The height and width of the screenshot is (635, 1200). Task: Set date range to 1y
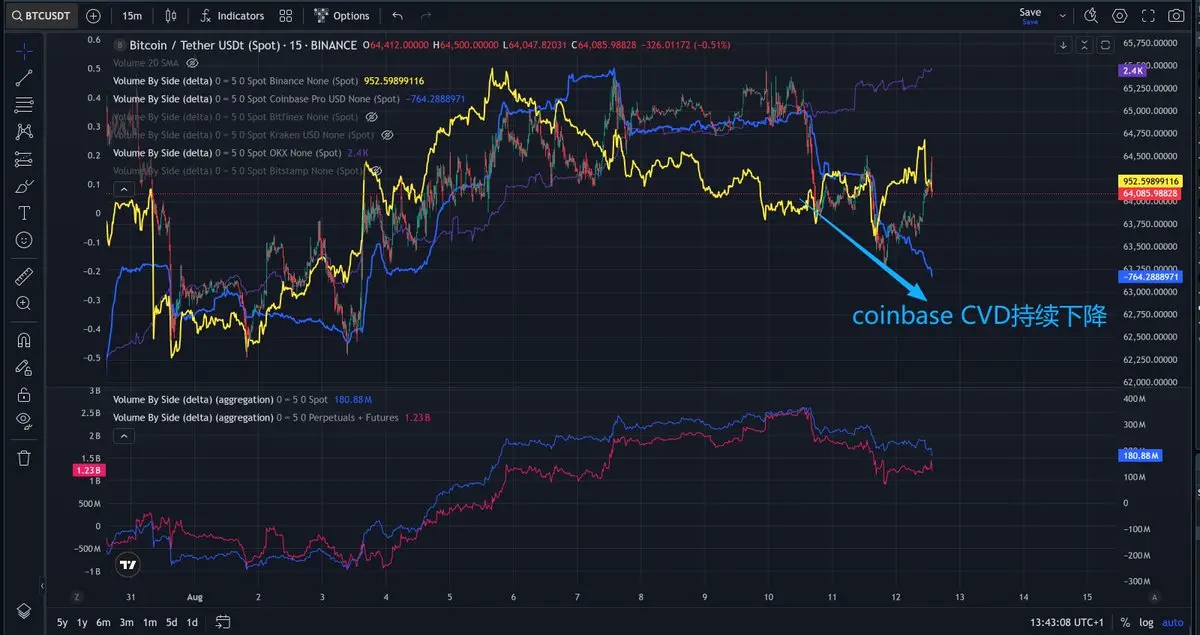[x=82, y=622]
